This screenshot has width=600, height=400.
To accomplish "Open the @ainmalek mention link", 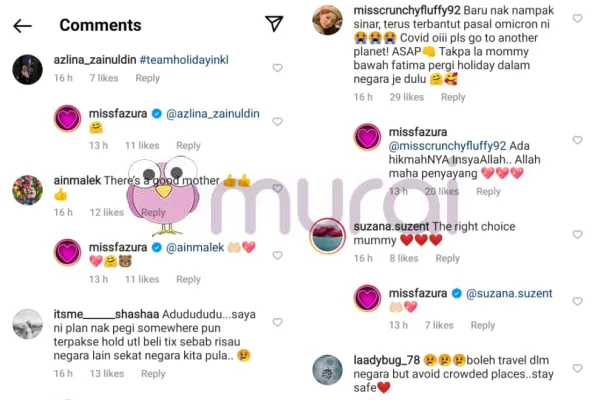I will (x=195, y=247).
